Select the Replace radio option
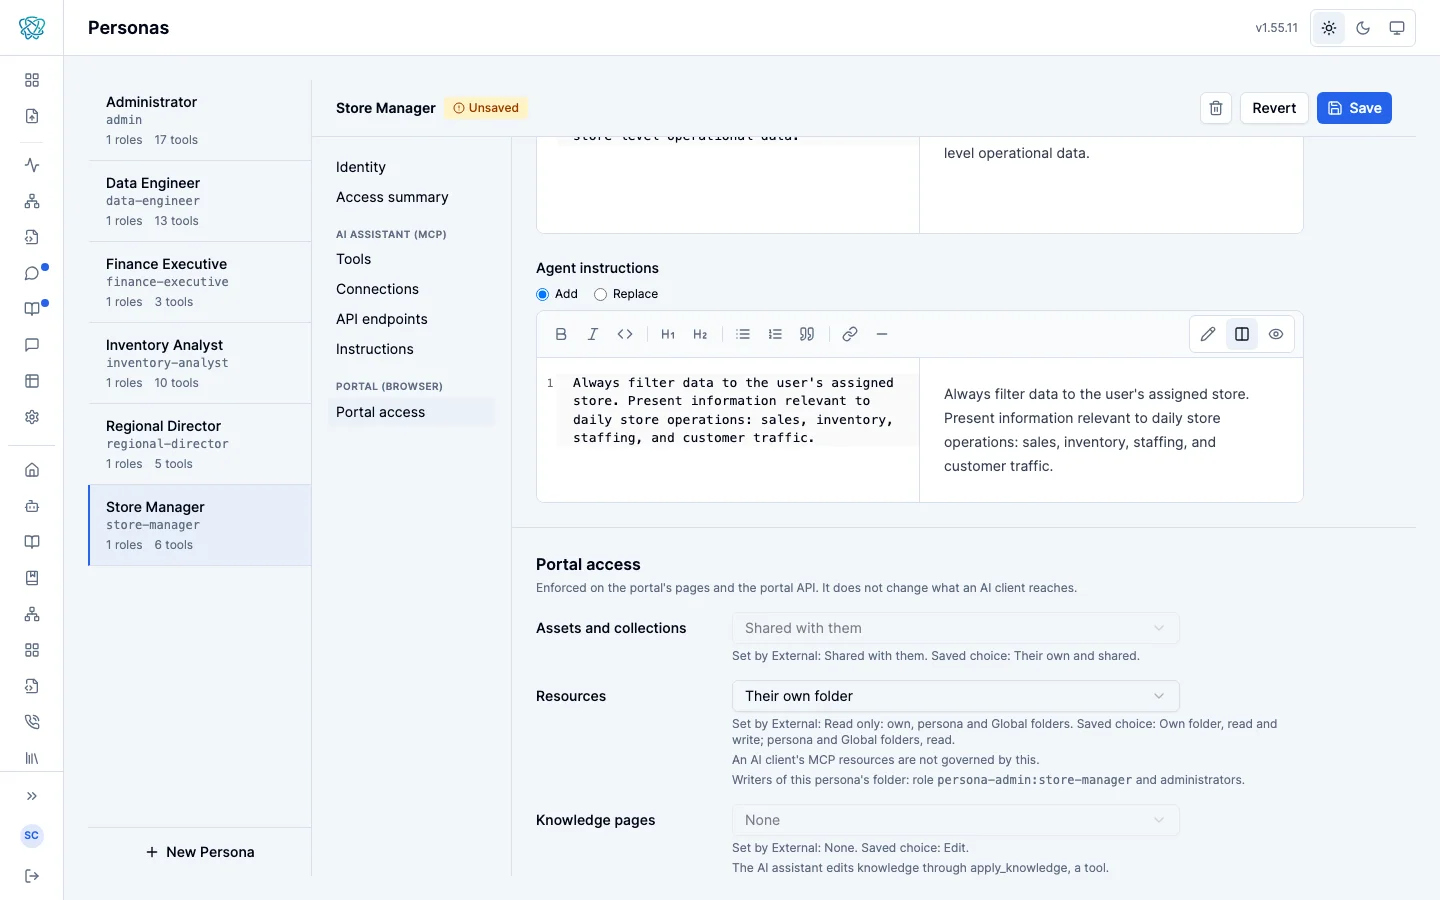The height and width of the screenshot is (900, 1440). tap(601, 294)
